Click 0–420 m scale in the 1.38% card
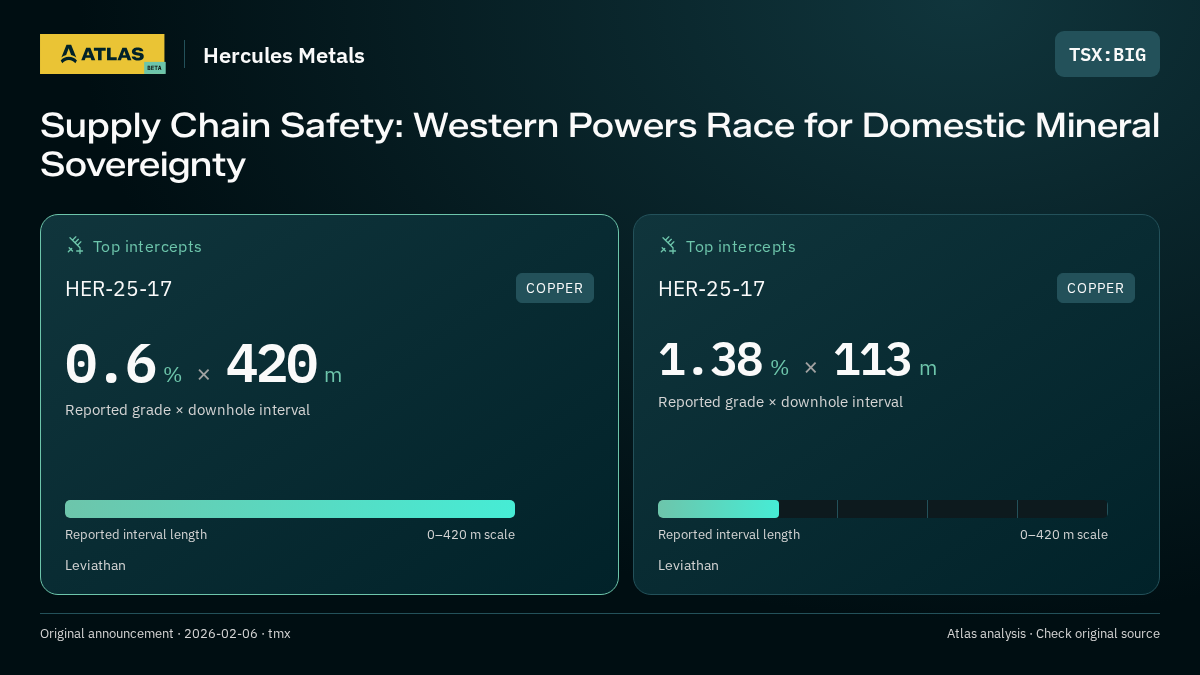Image resolution: width=1200 pixels, height=675 pixels. click(1064, 534)
